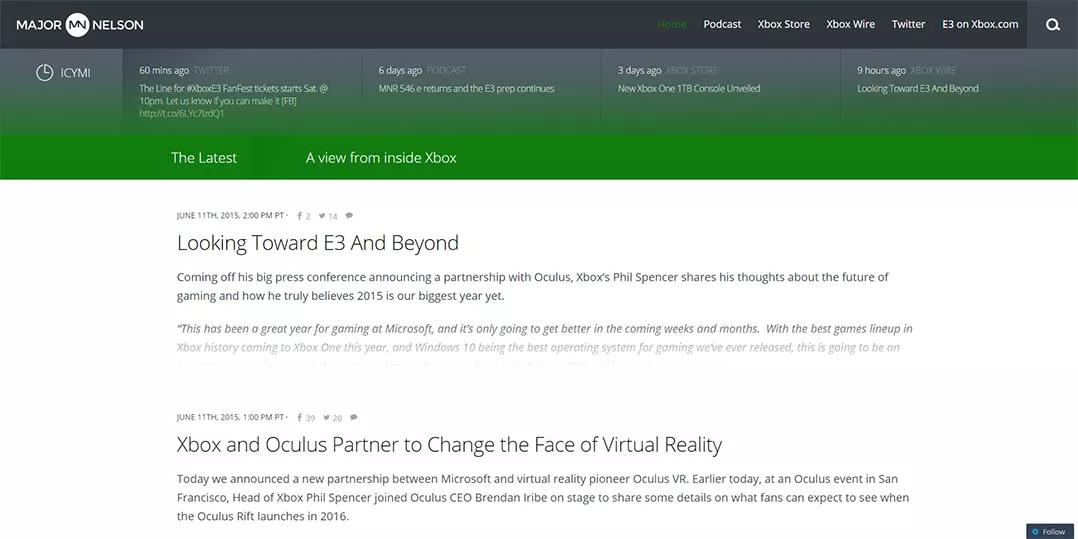This screenshot has height=539, width=1078.
Task: Open comments for Xbox and Oculus post
Action: pos(353,417)
